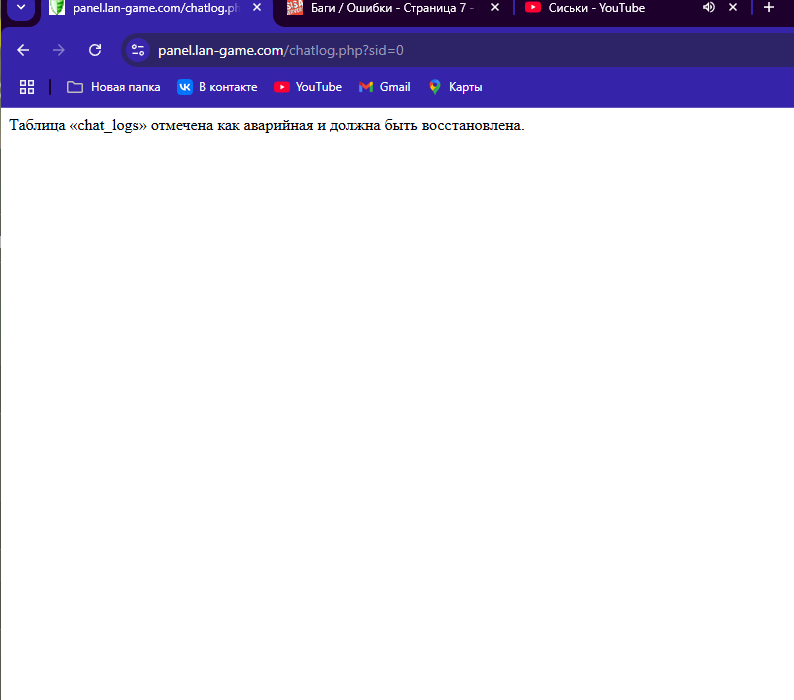View site information icon in address bar
Viewport: 794px width, 700px height.
tap(138, 50)
